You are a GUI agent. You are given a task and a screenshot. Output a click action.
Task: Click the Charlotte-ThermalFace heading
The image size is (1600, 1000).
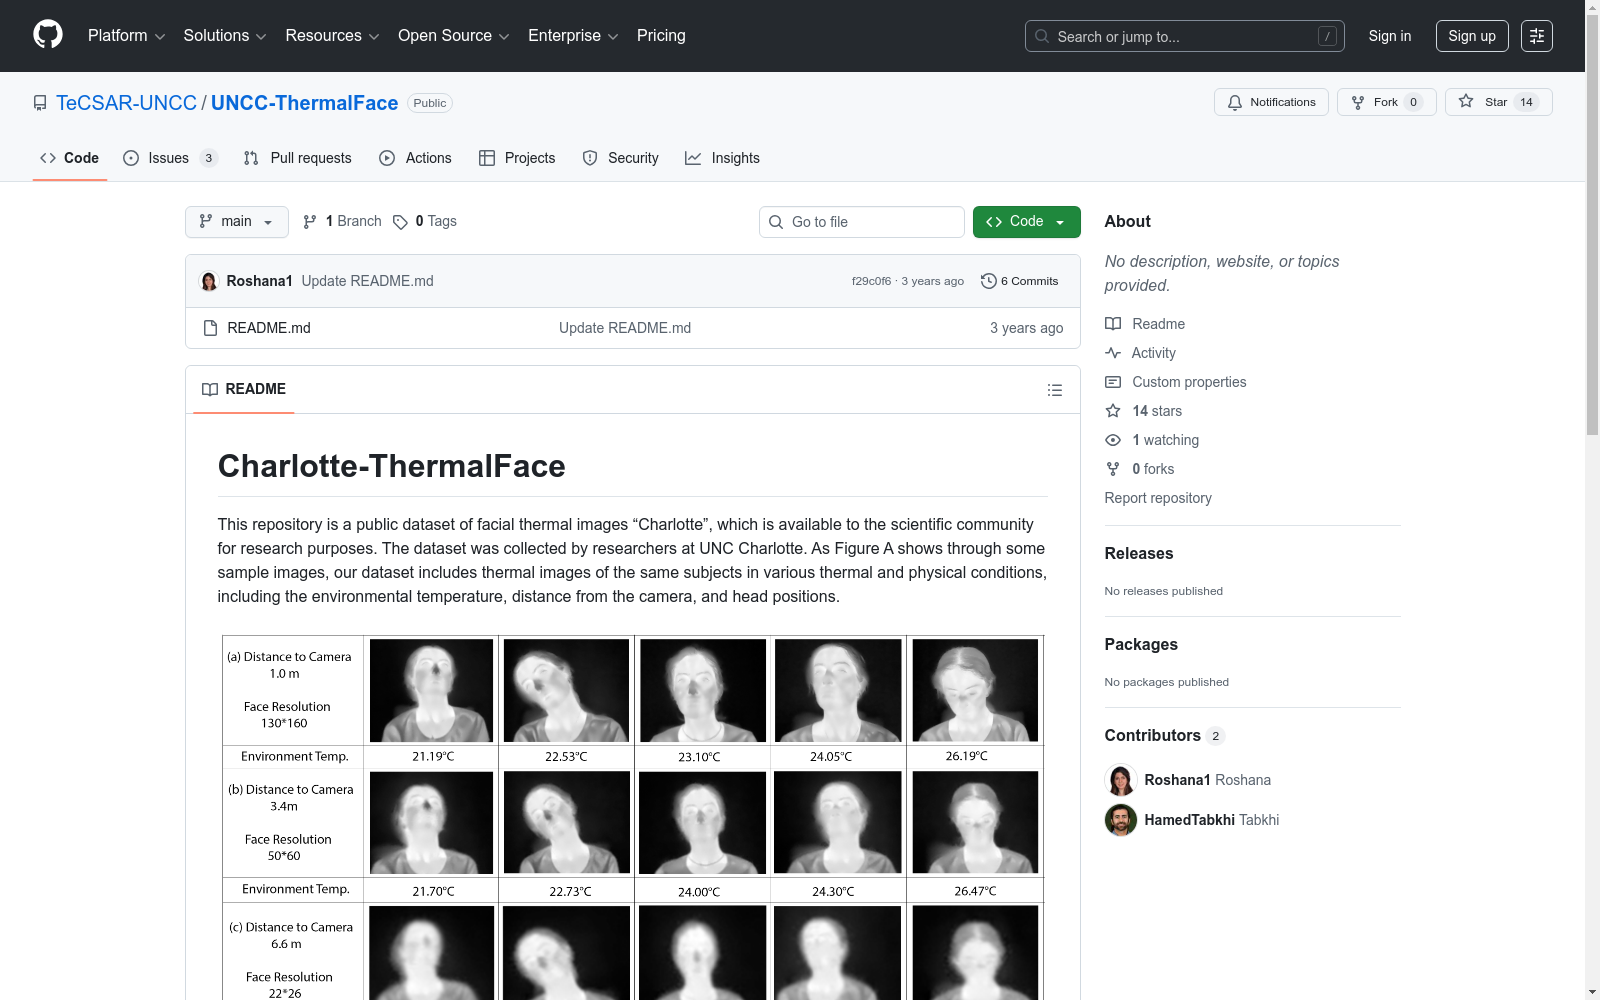(x=392, y=466)
